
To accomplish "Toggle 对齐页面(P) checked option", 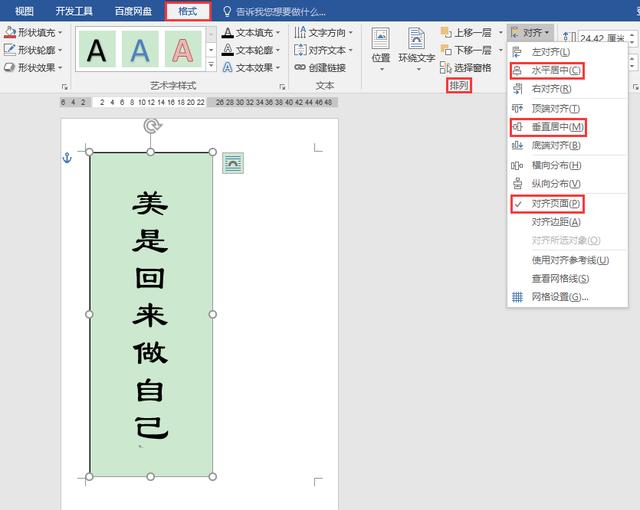I will point(567,204).
